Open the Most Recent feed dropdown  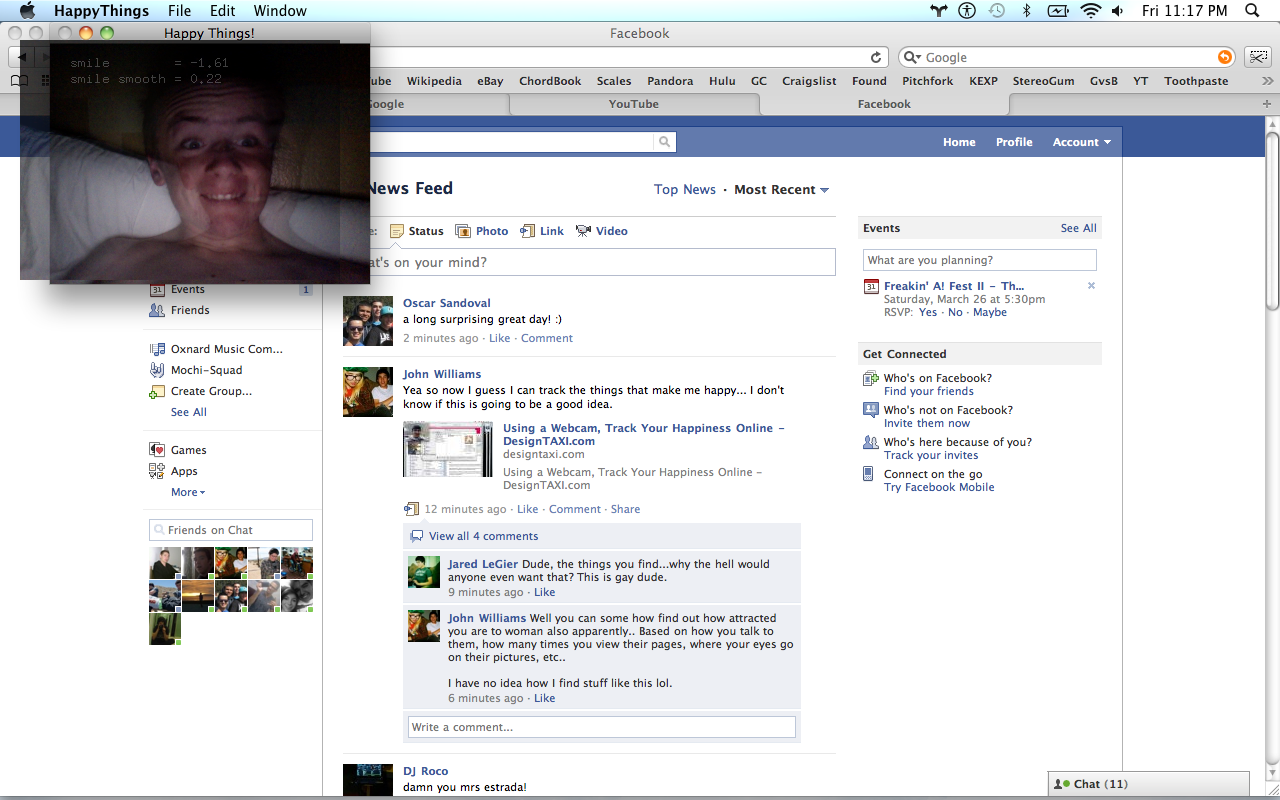(781, 190)
